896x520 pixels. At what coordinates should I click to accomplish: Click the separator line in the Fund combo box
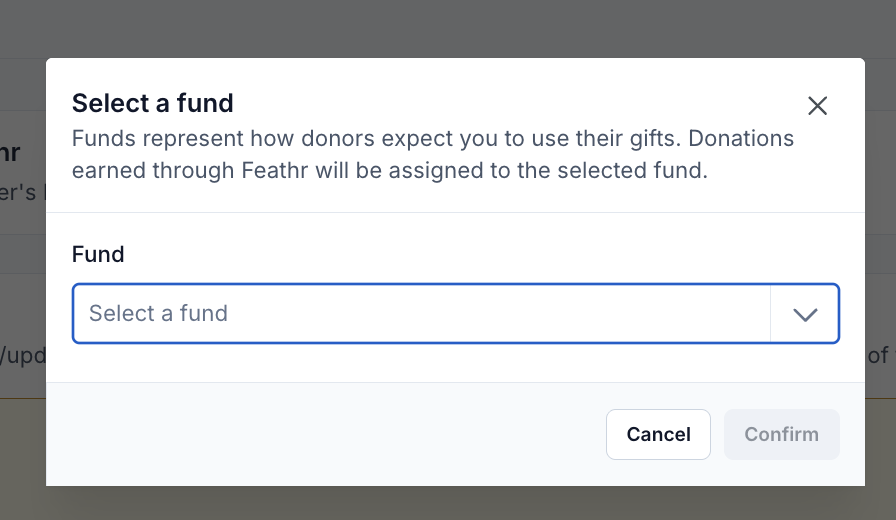click(x=771, y=314)
